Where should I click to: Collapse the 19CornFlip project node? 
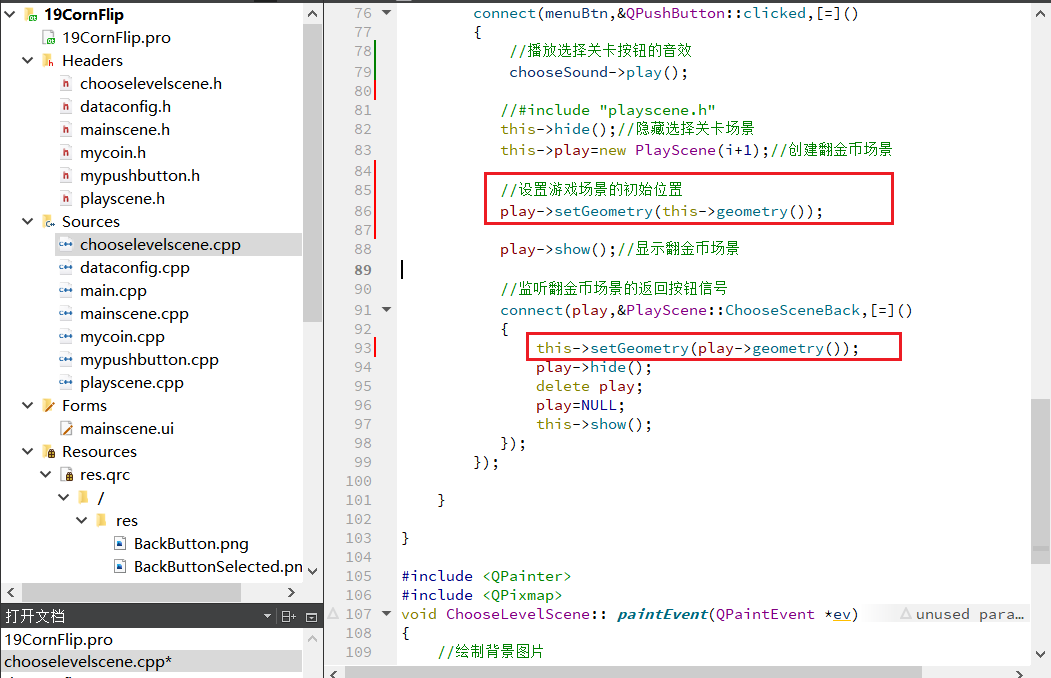coord(9,14)
